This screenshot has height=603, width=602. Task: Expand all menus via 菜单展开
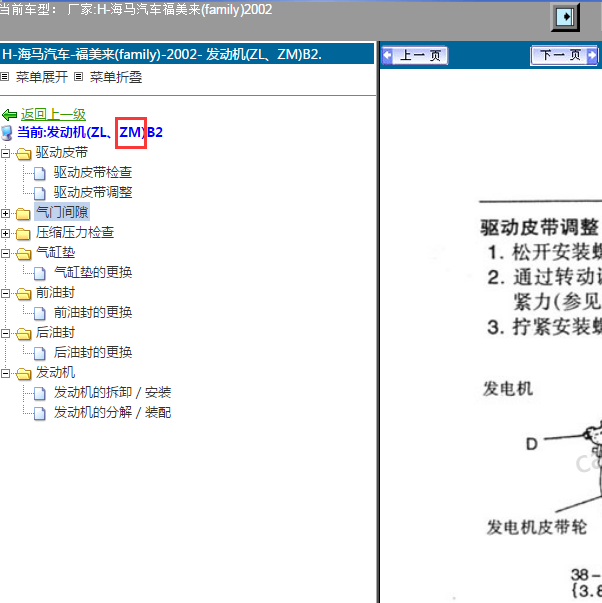[x=42, y=77]
